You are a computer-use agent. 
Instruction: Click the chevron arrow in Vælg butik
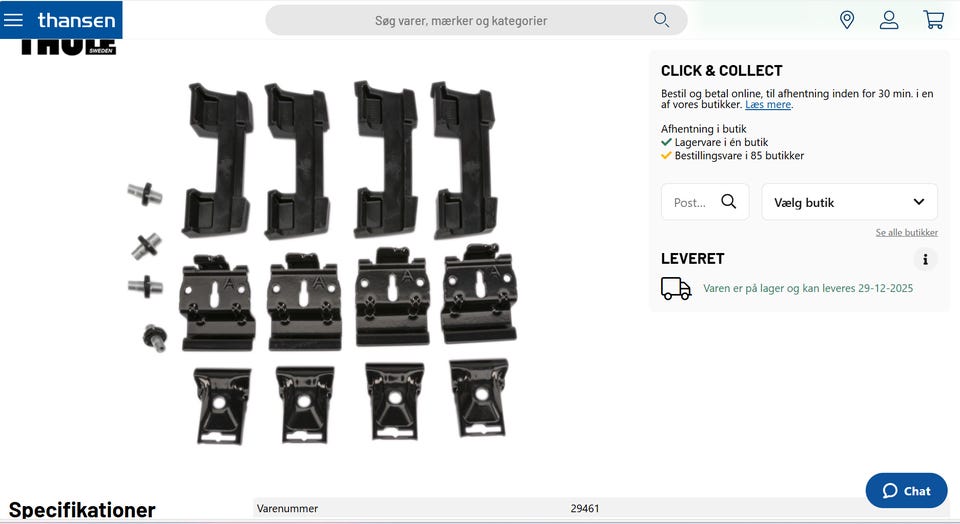(918, 202)
